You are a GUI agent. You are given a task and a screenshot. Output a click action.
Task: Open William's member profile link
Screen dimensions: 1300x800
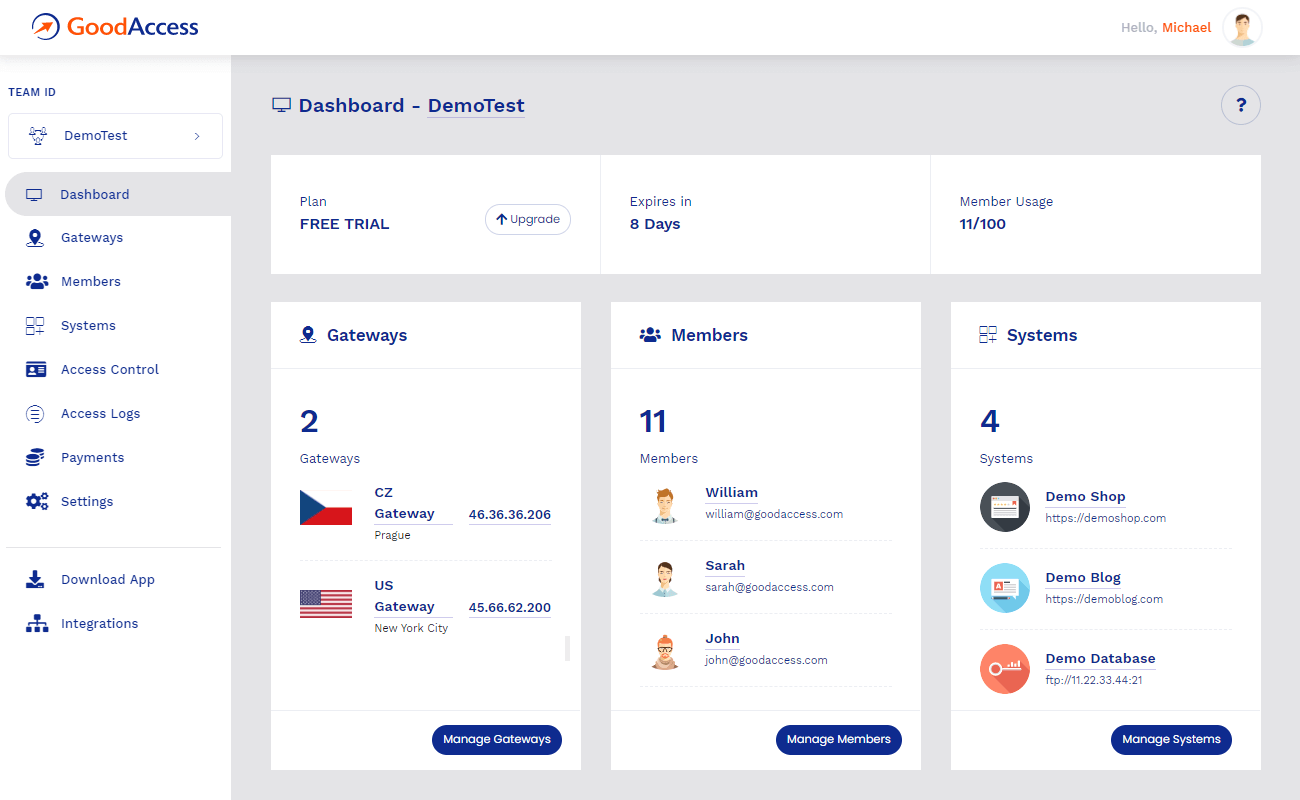click(731, 492)
